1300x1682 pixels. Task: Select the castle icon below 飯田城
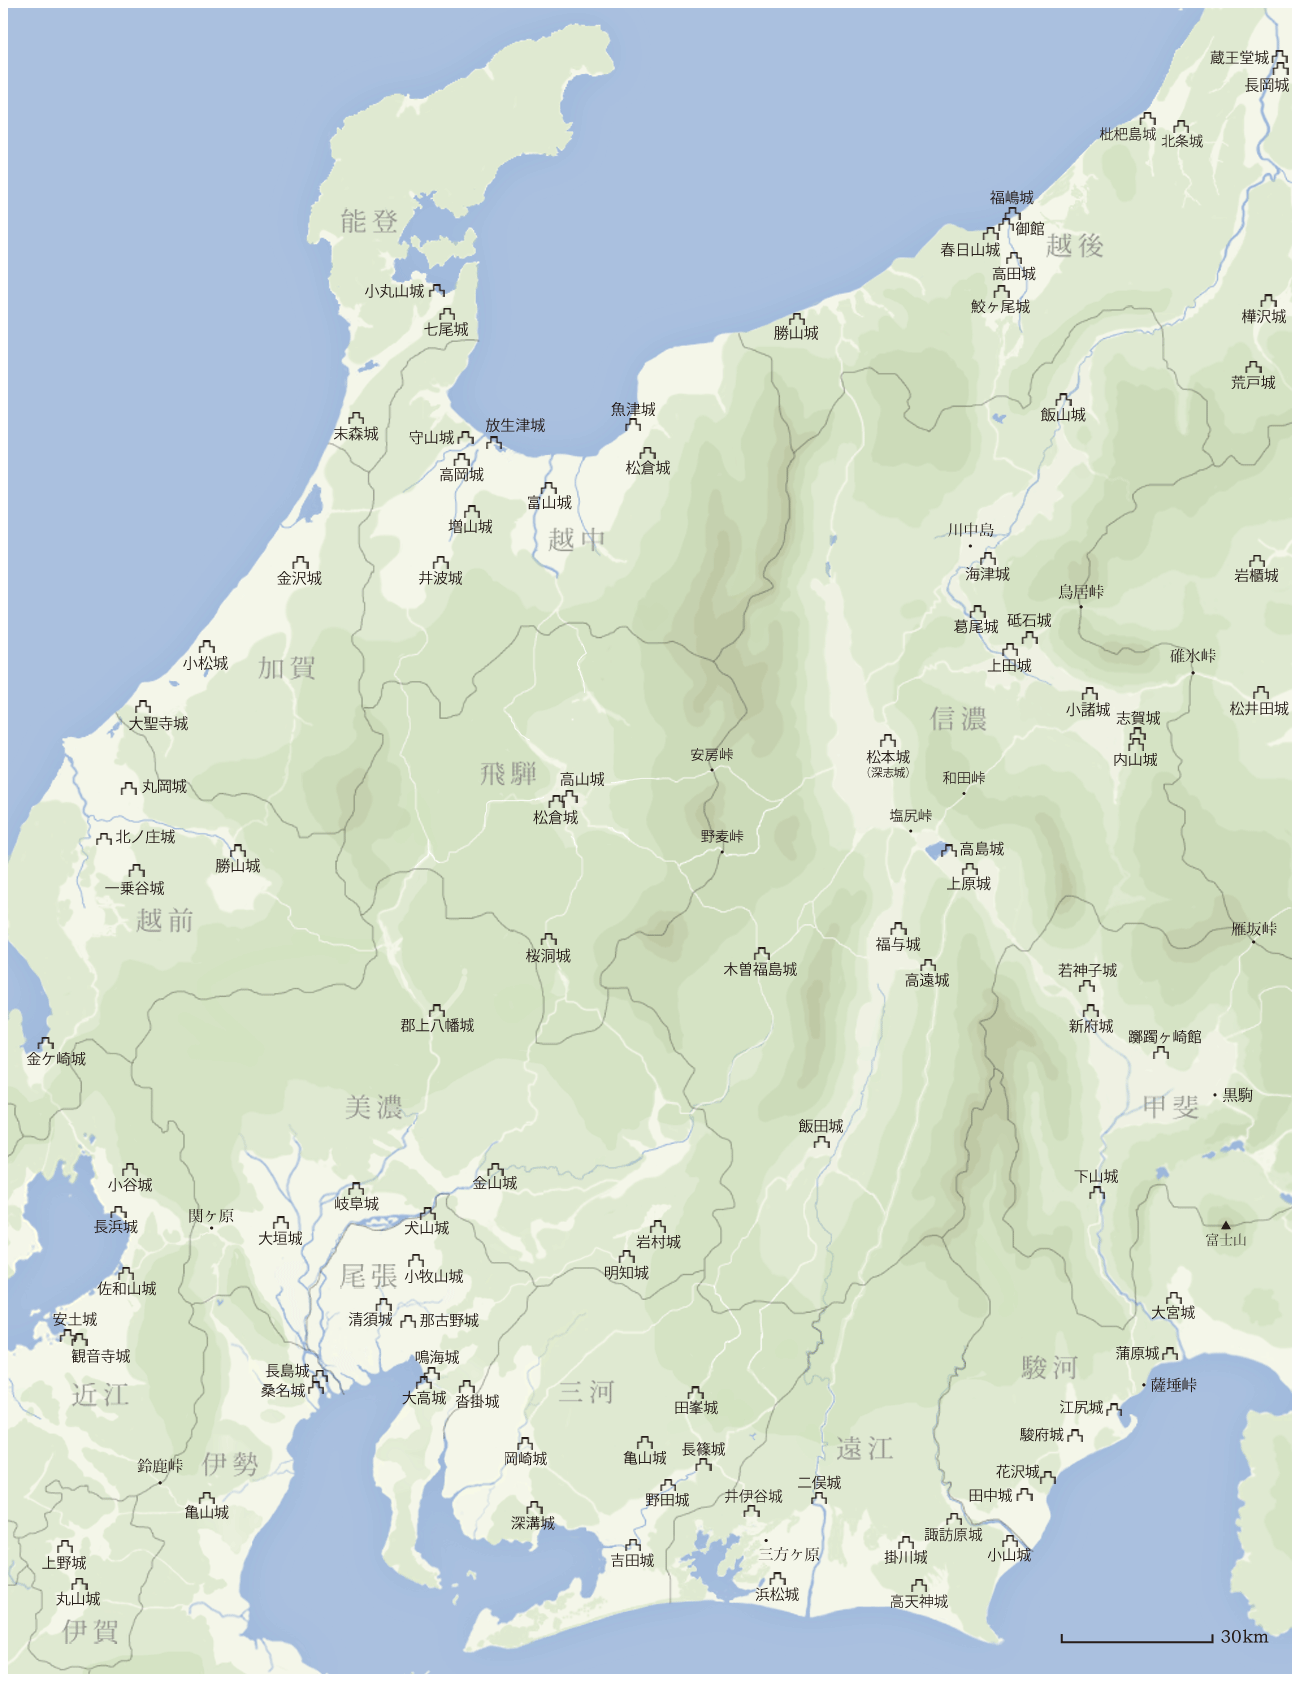[821, 1141]
